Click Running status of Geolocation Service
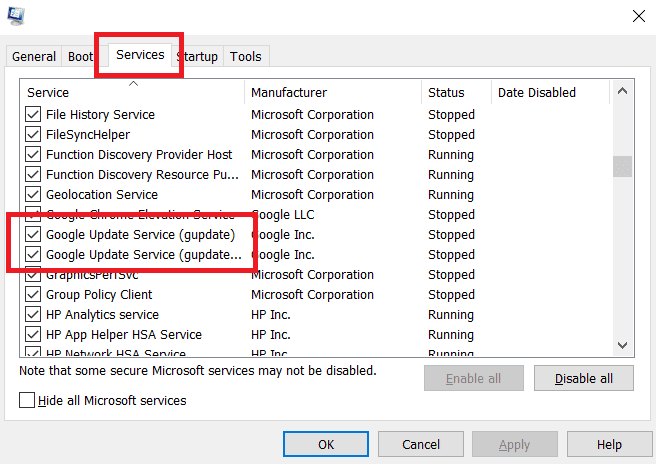The image size is (656, 464). tap(451, 195)
